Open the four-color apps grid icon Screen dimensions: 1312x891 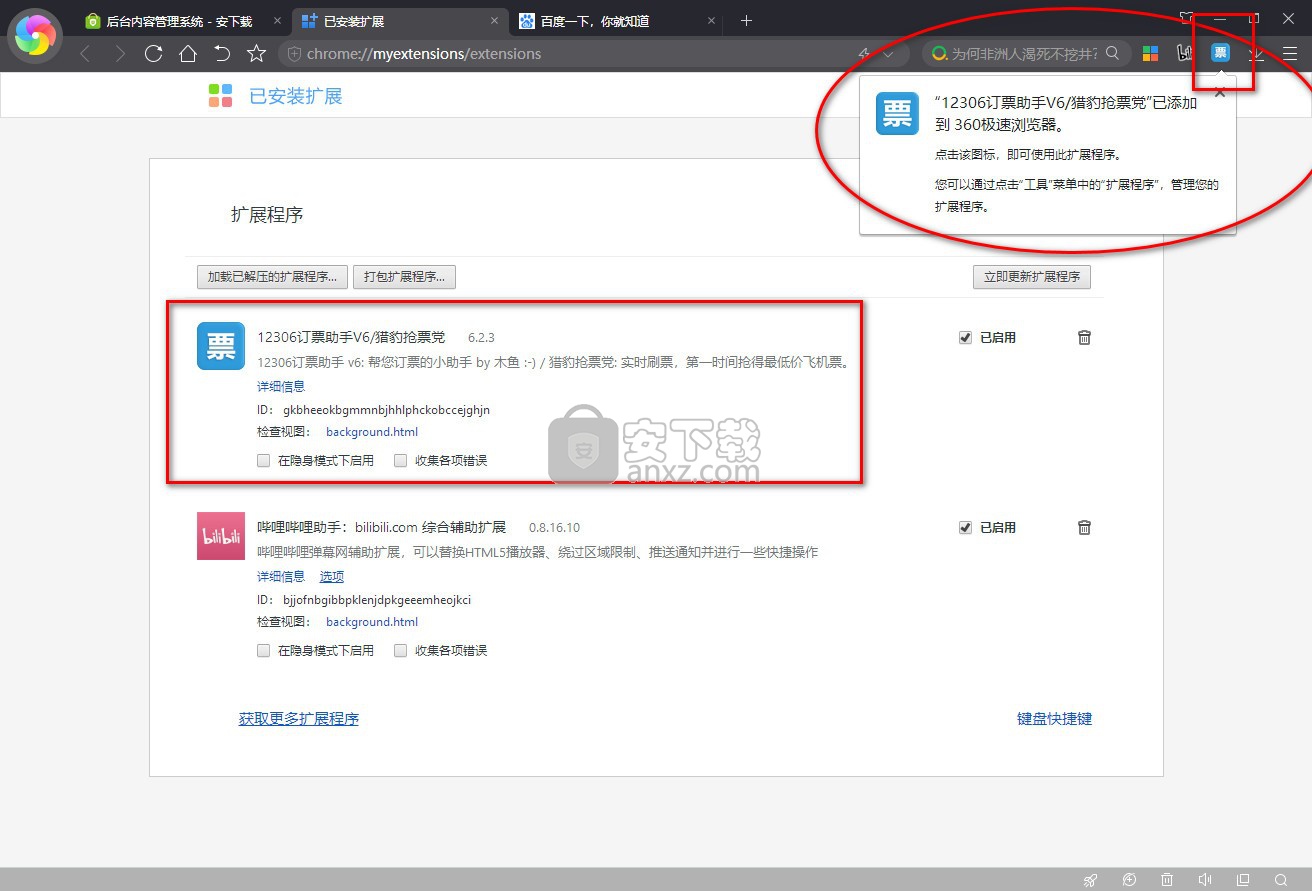coord(1151,53)
